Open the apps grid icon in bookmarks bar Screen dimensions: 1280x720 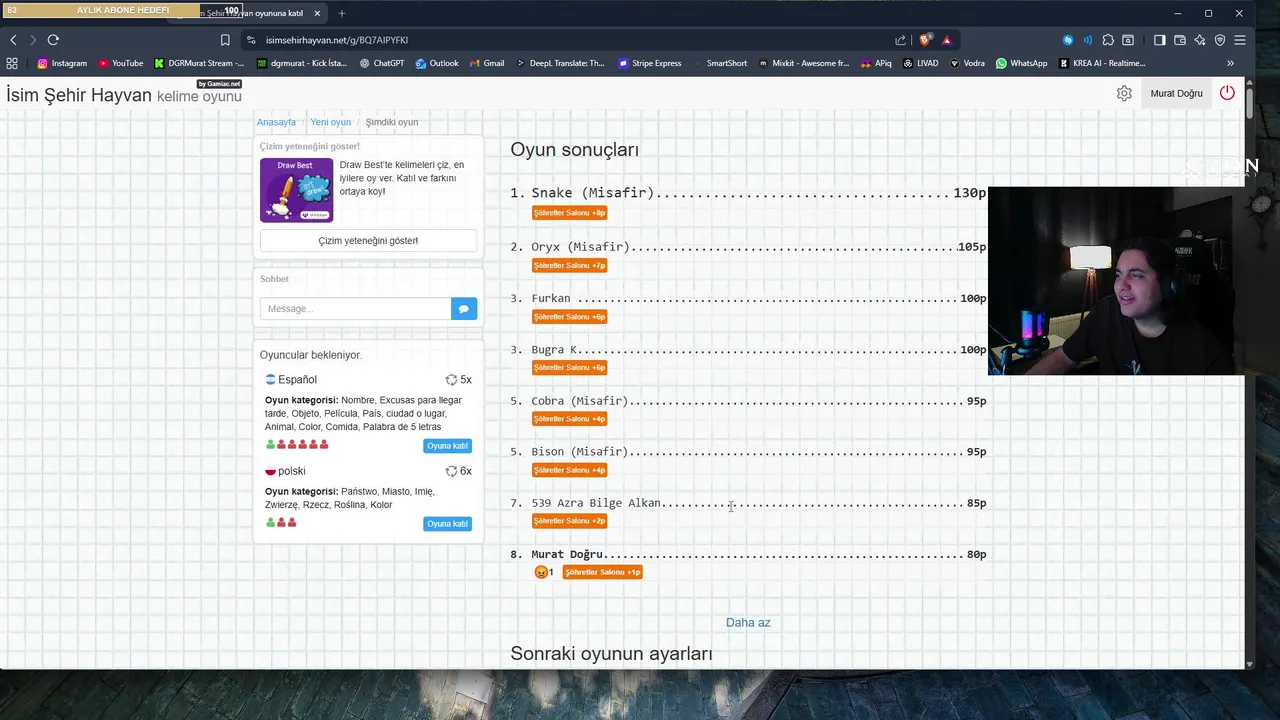pyautogui.click(x=12, y=63)
